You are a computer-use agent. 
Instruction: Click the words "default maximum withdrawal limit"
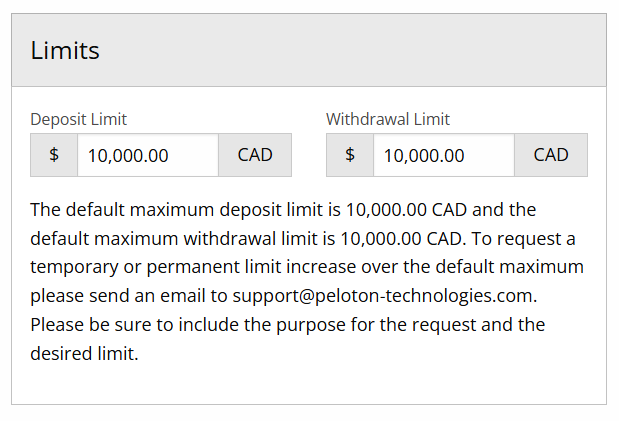183,240
